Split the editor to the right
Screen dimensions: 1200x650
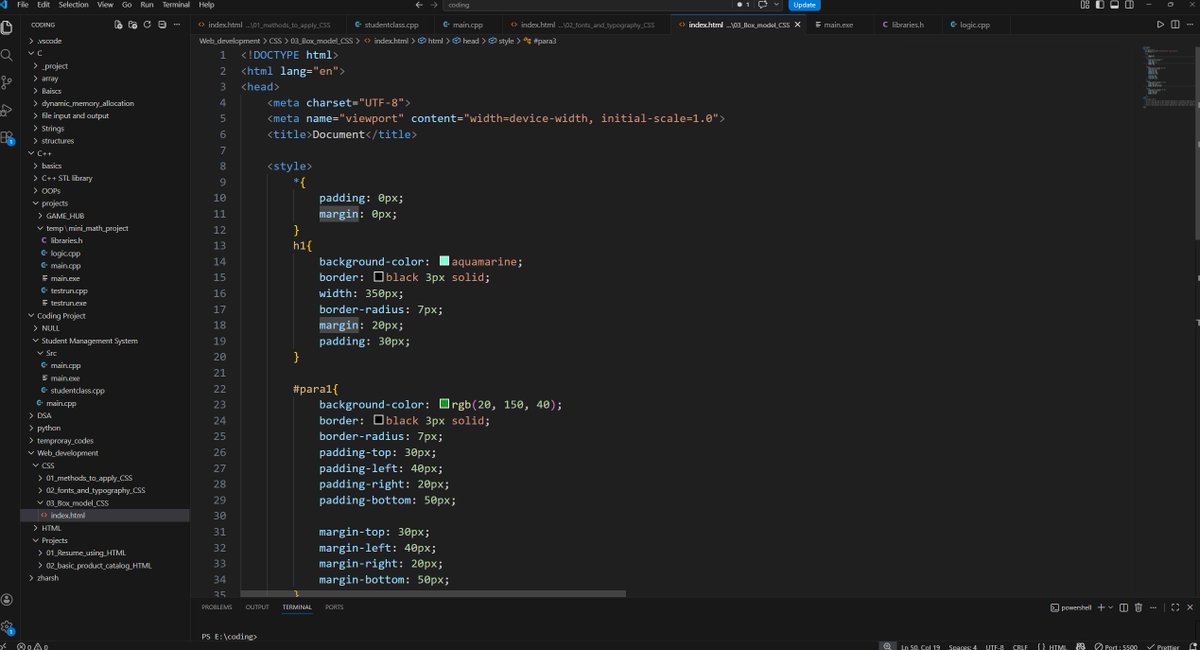point(1176,24)
